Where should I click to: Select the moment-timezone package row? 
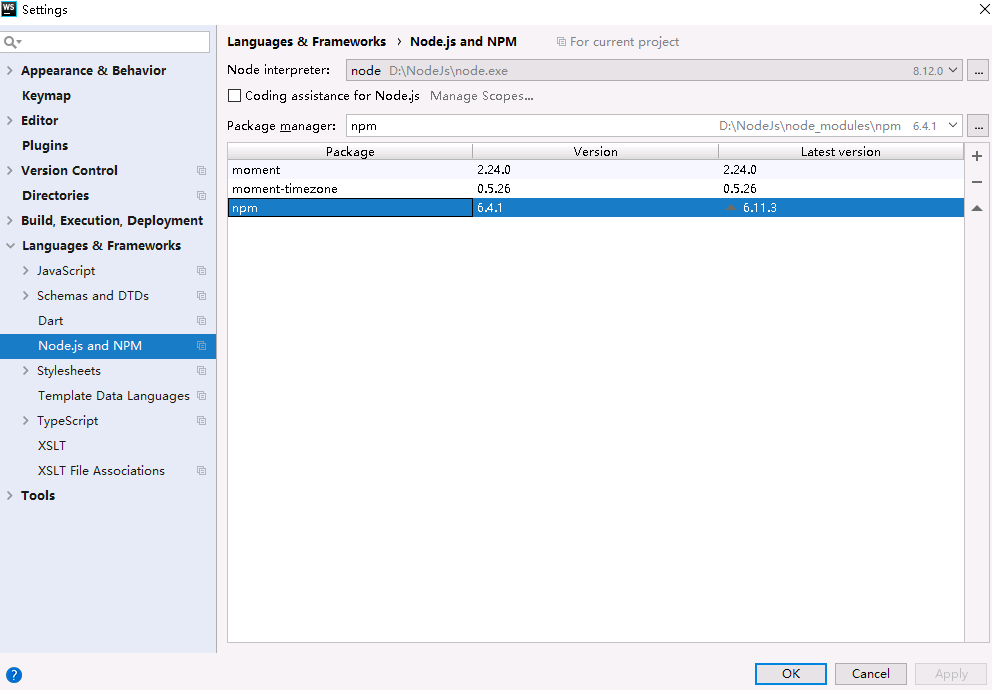[595, 188]
